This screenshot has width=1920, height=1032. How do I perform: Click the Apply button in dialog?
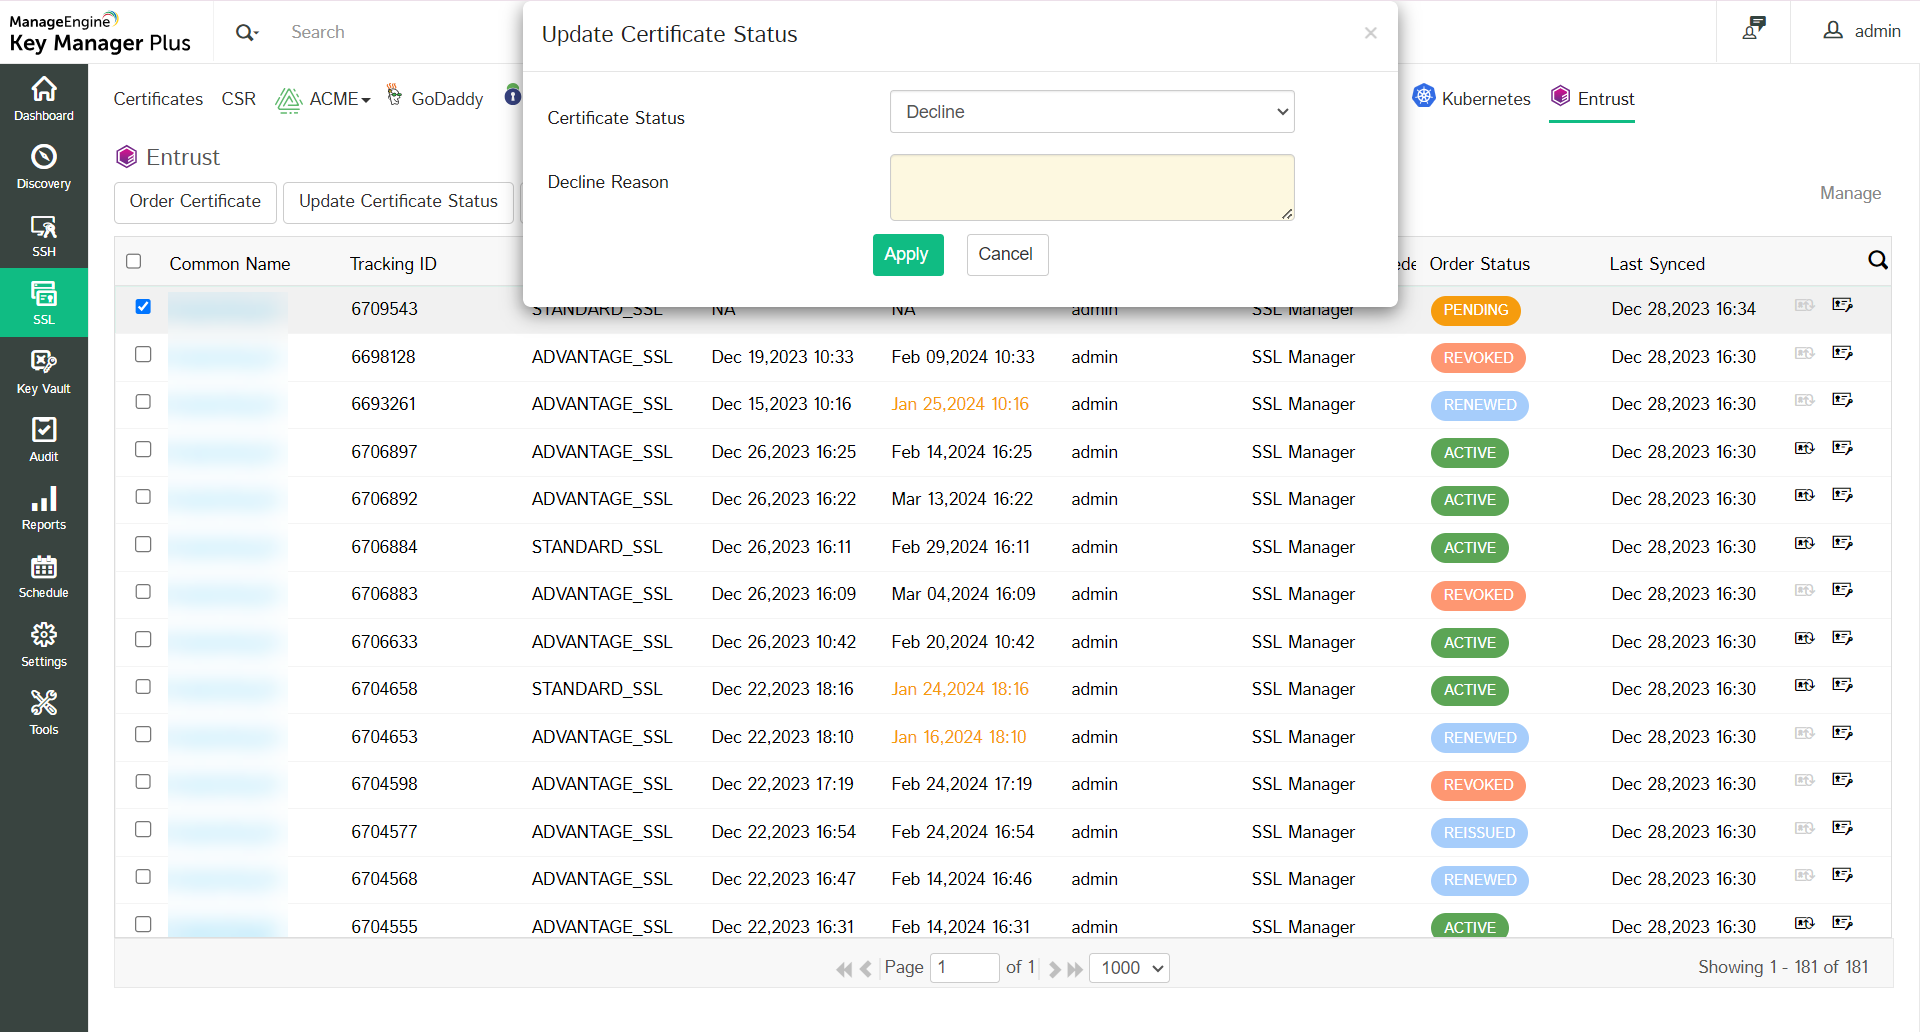pos(907,255)
